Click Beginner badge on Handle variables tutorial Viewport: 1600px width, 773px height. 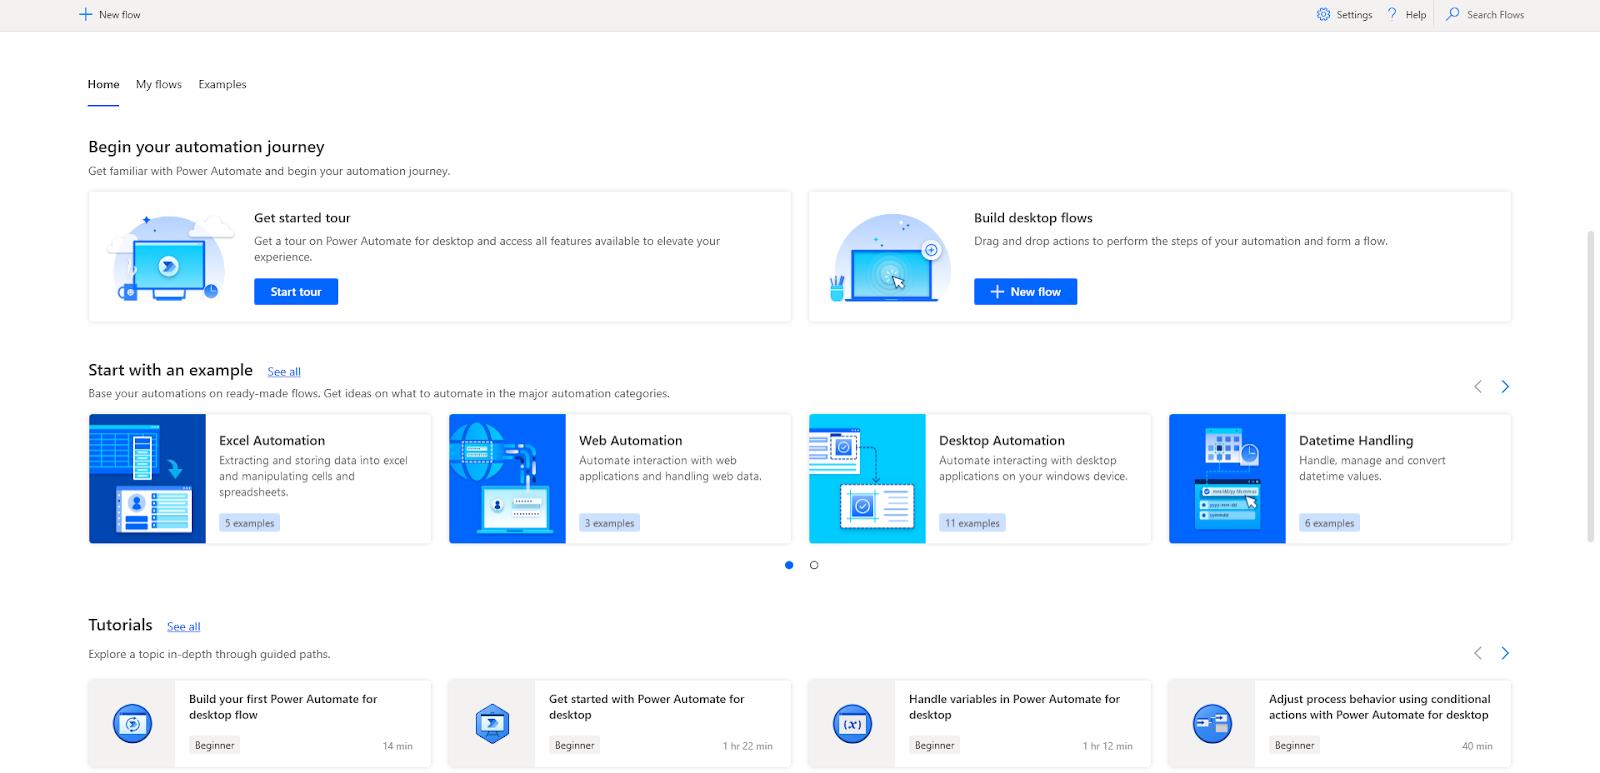pos(935,745)
